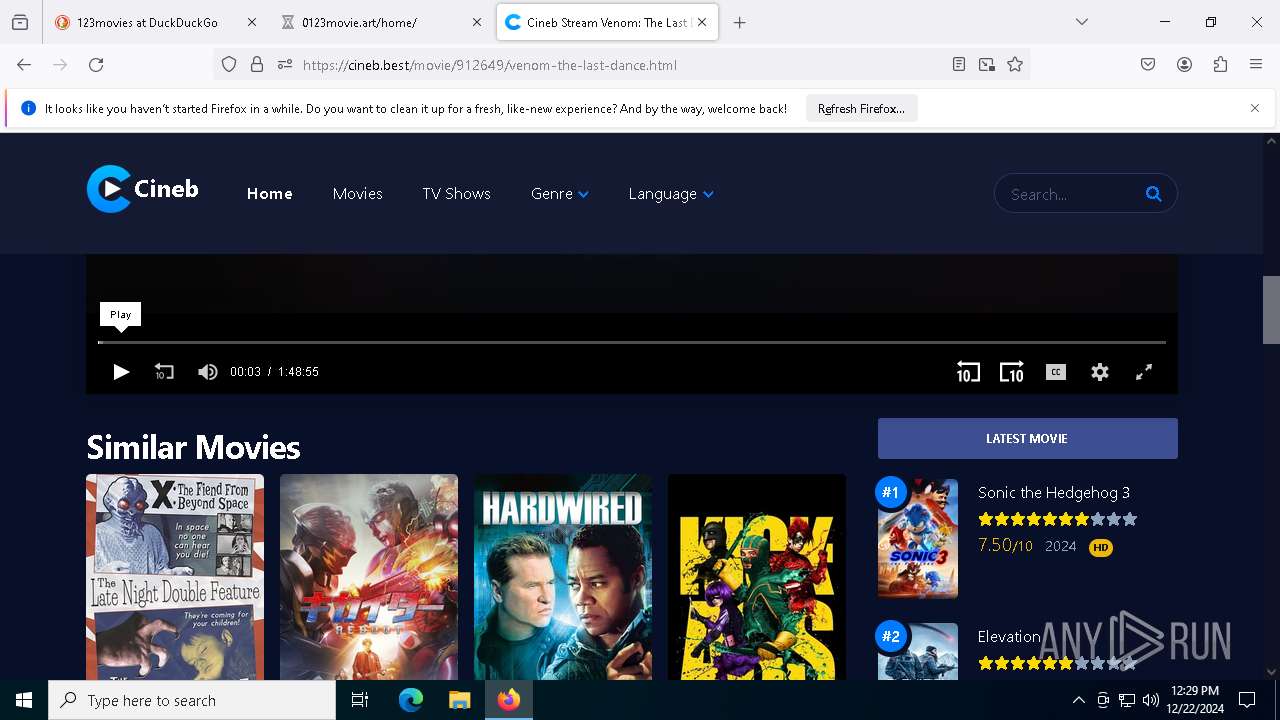Image resolution: width=1280 pixels, height=720 pixels.
Task: Toggle Reader View icon
Action: tap(959, 64)
